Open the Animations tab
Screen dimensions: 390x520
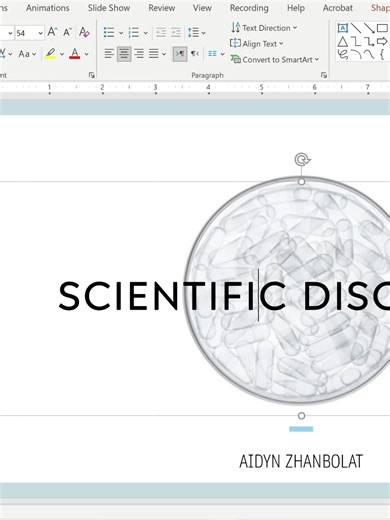click(48, 8)
